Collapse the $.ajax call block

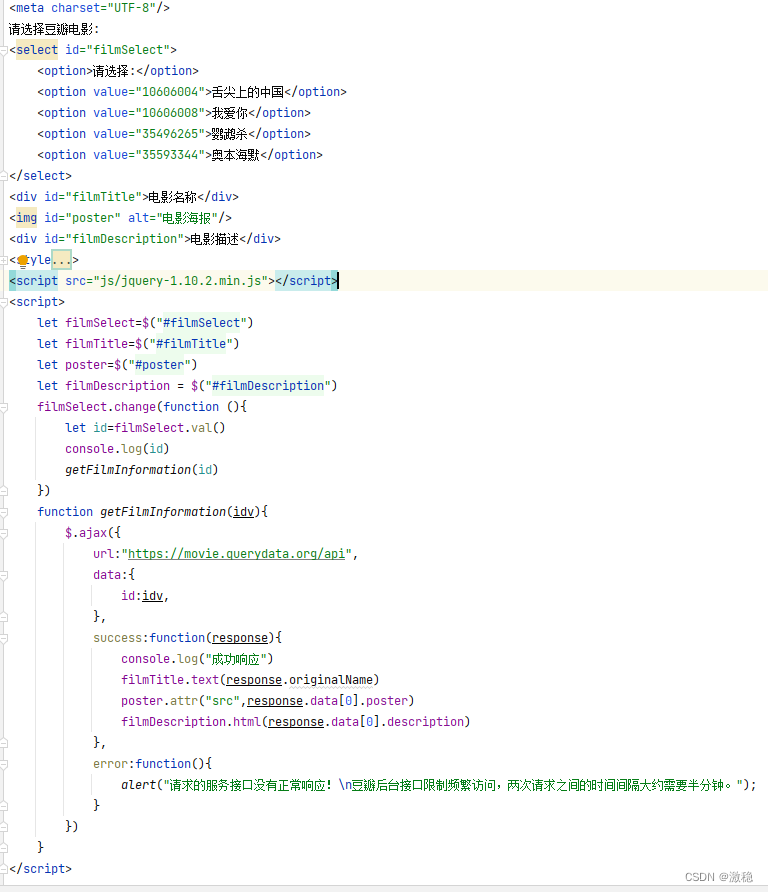point(4,534)
